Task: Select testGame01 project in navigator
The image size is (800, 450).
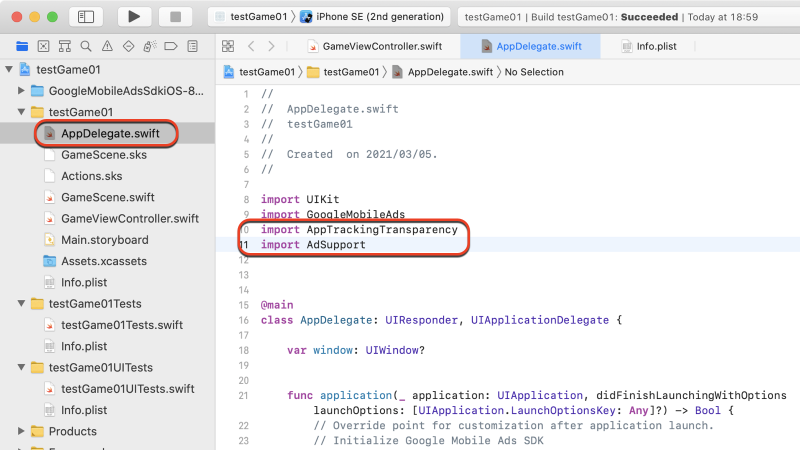Action: click(x=68, y=69)
